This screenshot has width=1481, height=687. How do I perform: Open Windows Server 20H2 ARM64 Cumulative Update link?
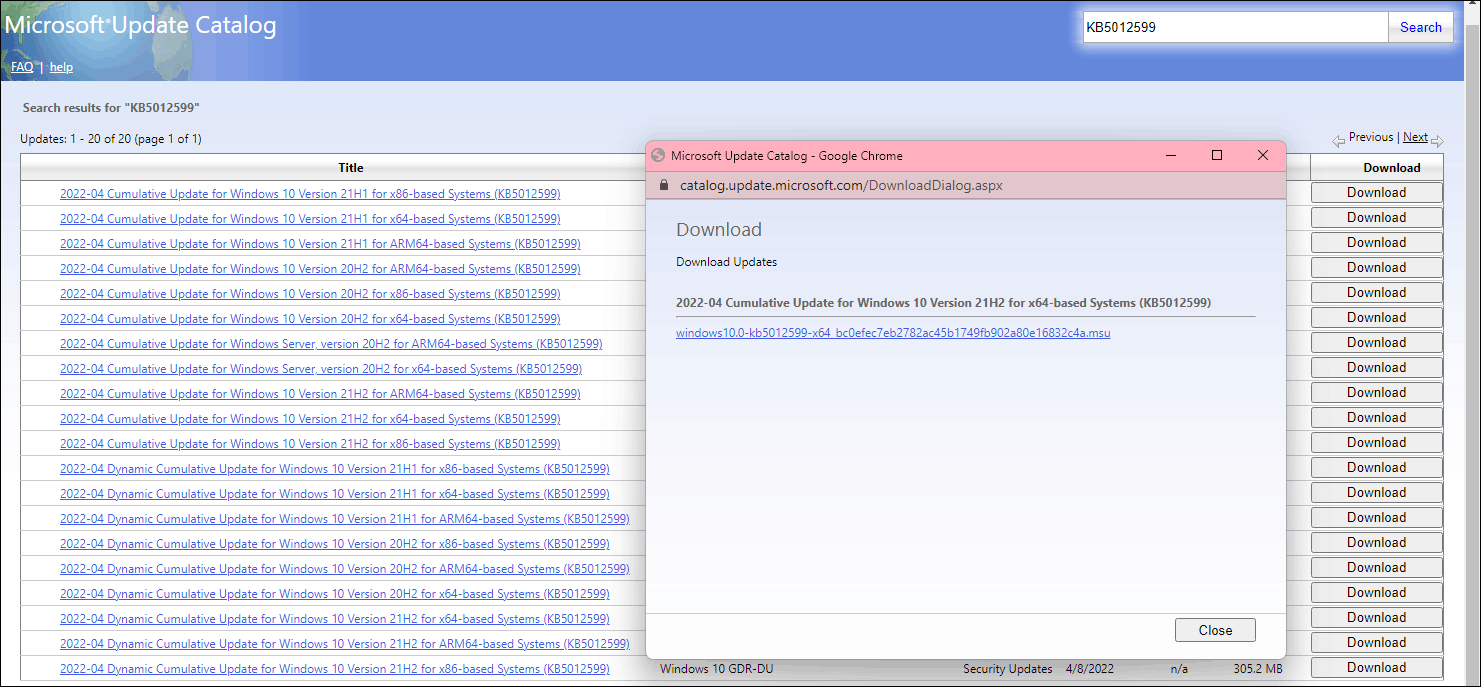coord(331,344)
